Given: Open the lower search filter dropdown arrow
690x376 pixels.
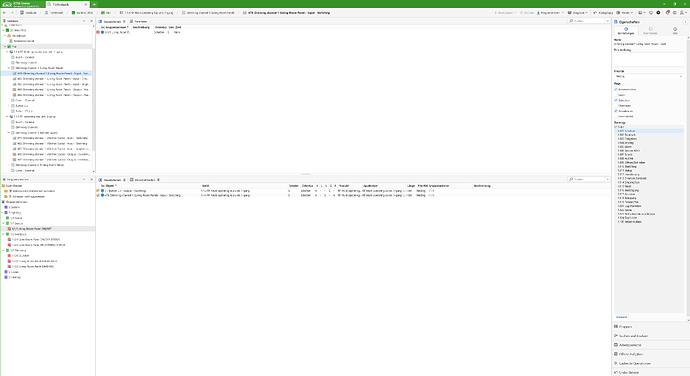Looking at the screenshot, I should 608,179.
